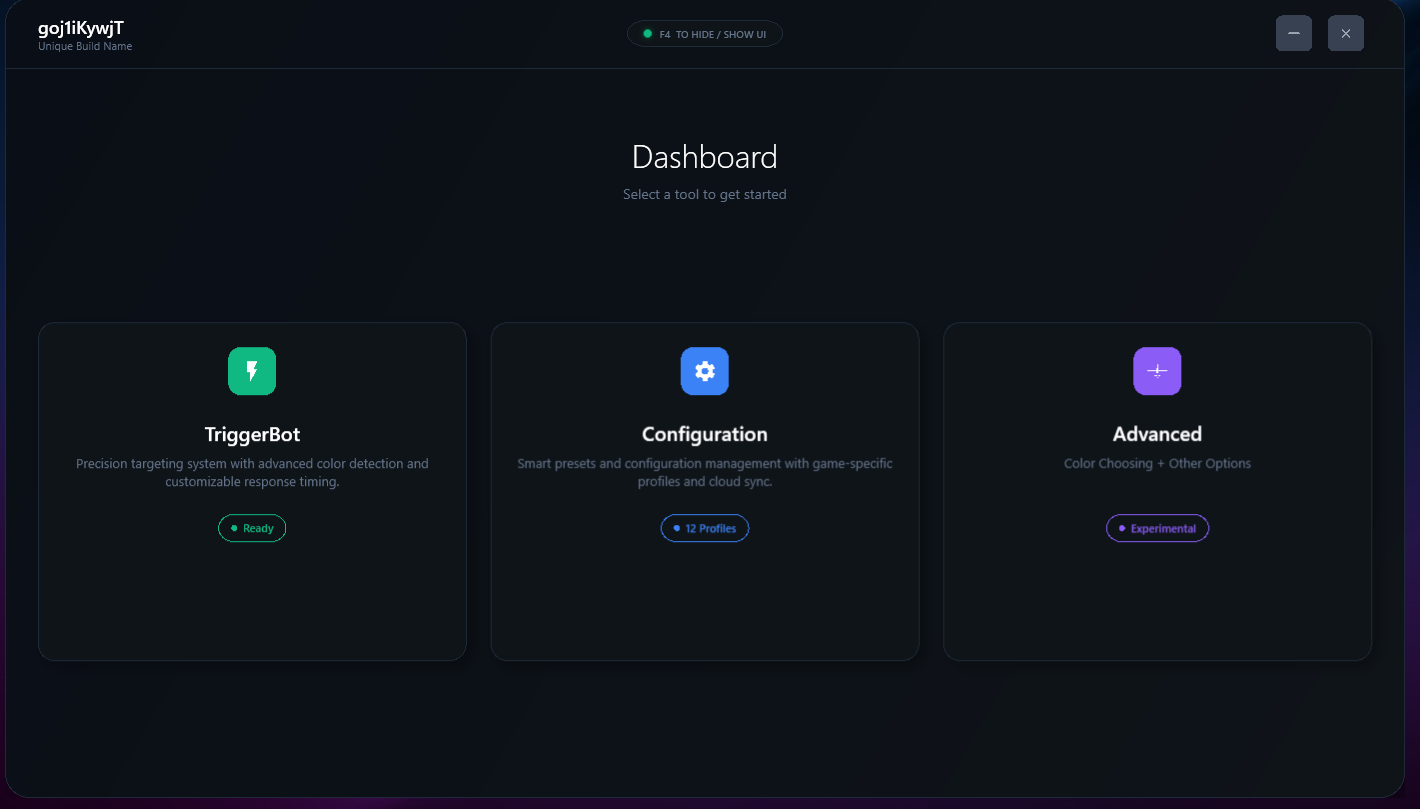
Task: Click the Unique Build Name subtitle
Action: 85,46
